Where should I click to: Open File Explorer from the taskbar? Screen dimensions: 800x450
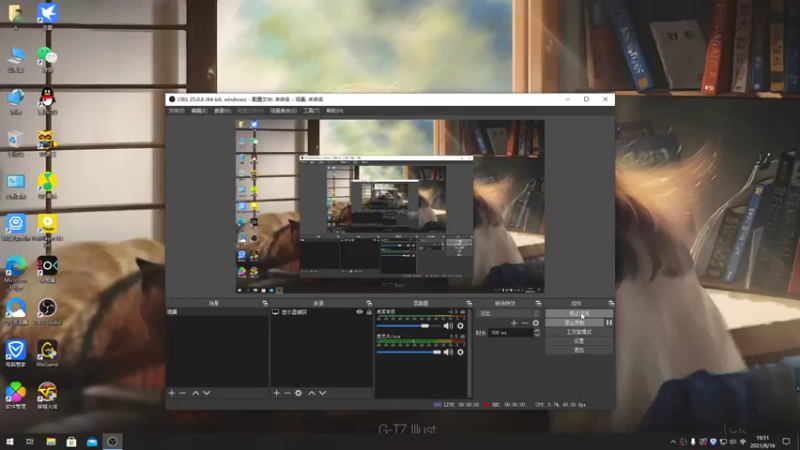point(51,441)
